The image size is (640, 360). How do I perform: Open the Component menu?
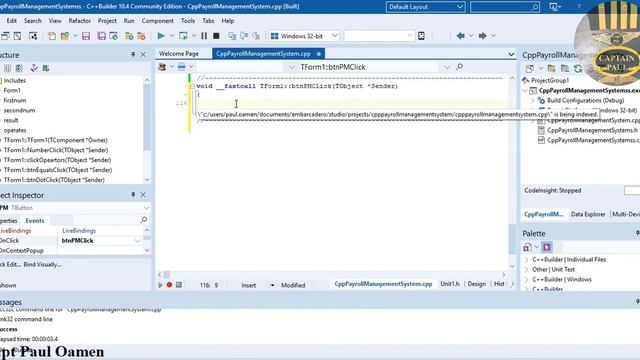click(158, 20)
